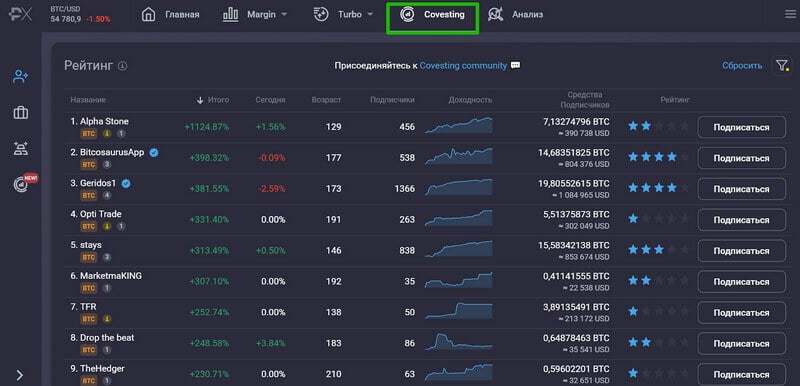Screen dimensions: 800x386
Task: Click the verified badge next to Geridos1
Action: pos(126,183)
